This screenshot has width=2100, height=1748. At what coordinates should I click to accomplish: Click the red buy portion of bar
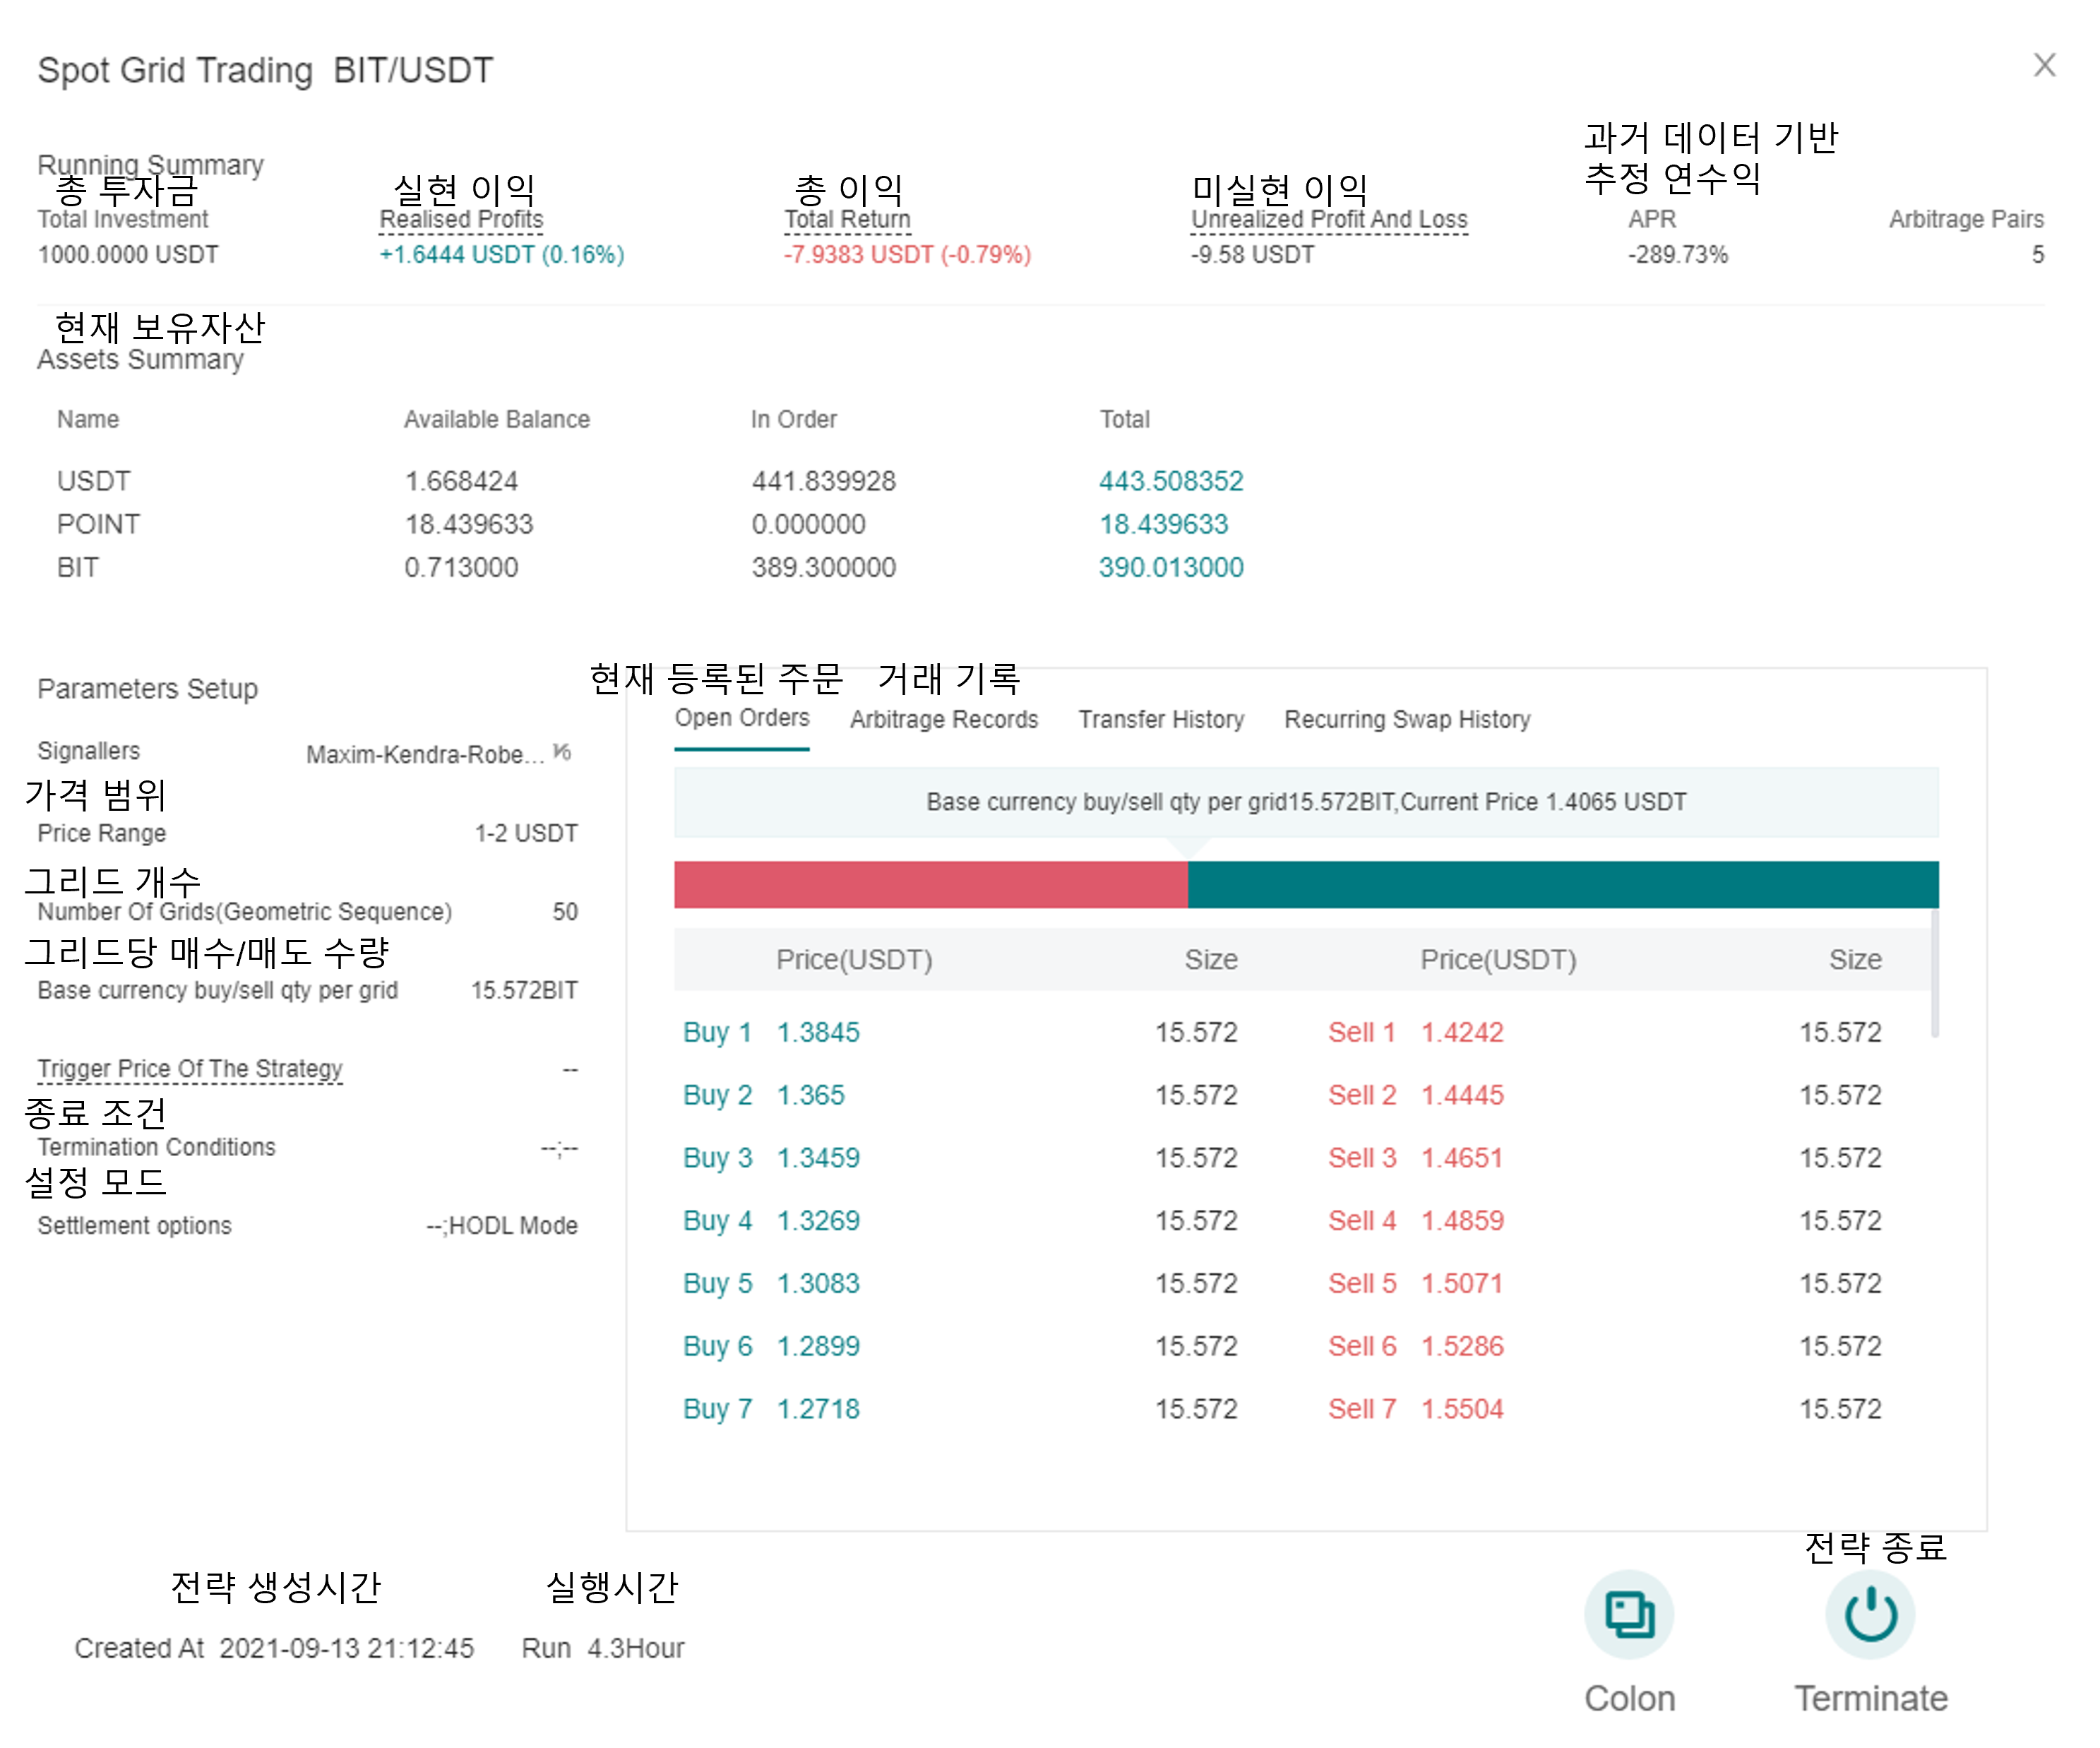click(930, 884)
